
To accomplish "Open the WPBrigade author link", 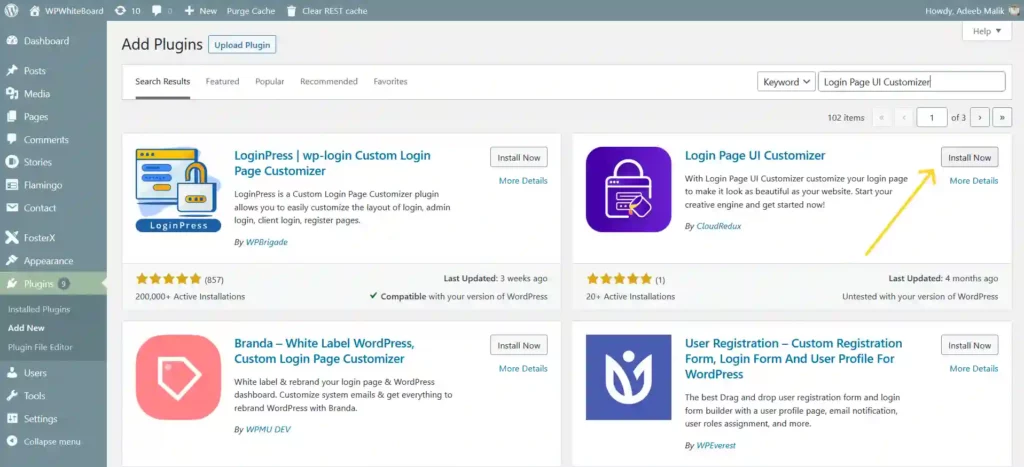I will point(266,242).
